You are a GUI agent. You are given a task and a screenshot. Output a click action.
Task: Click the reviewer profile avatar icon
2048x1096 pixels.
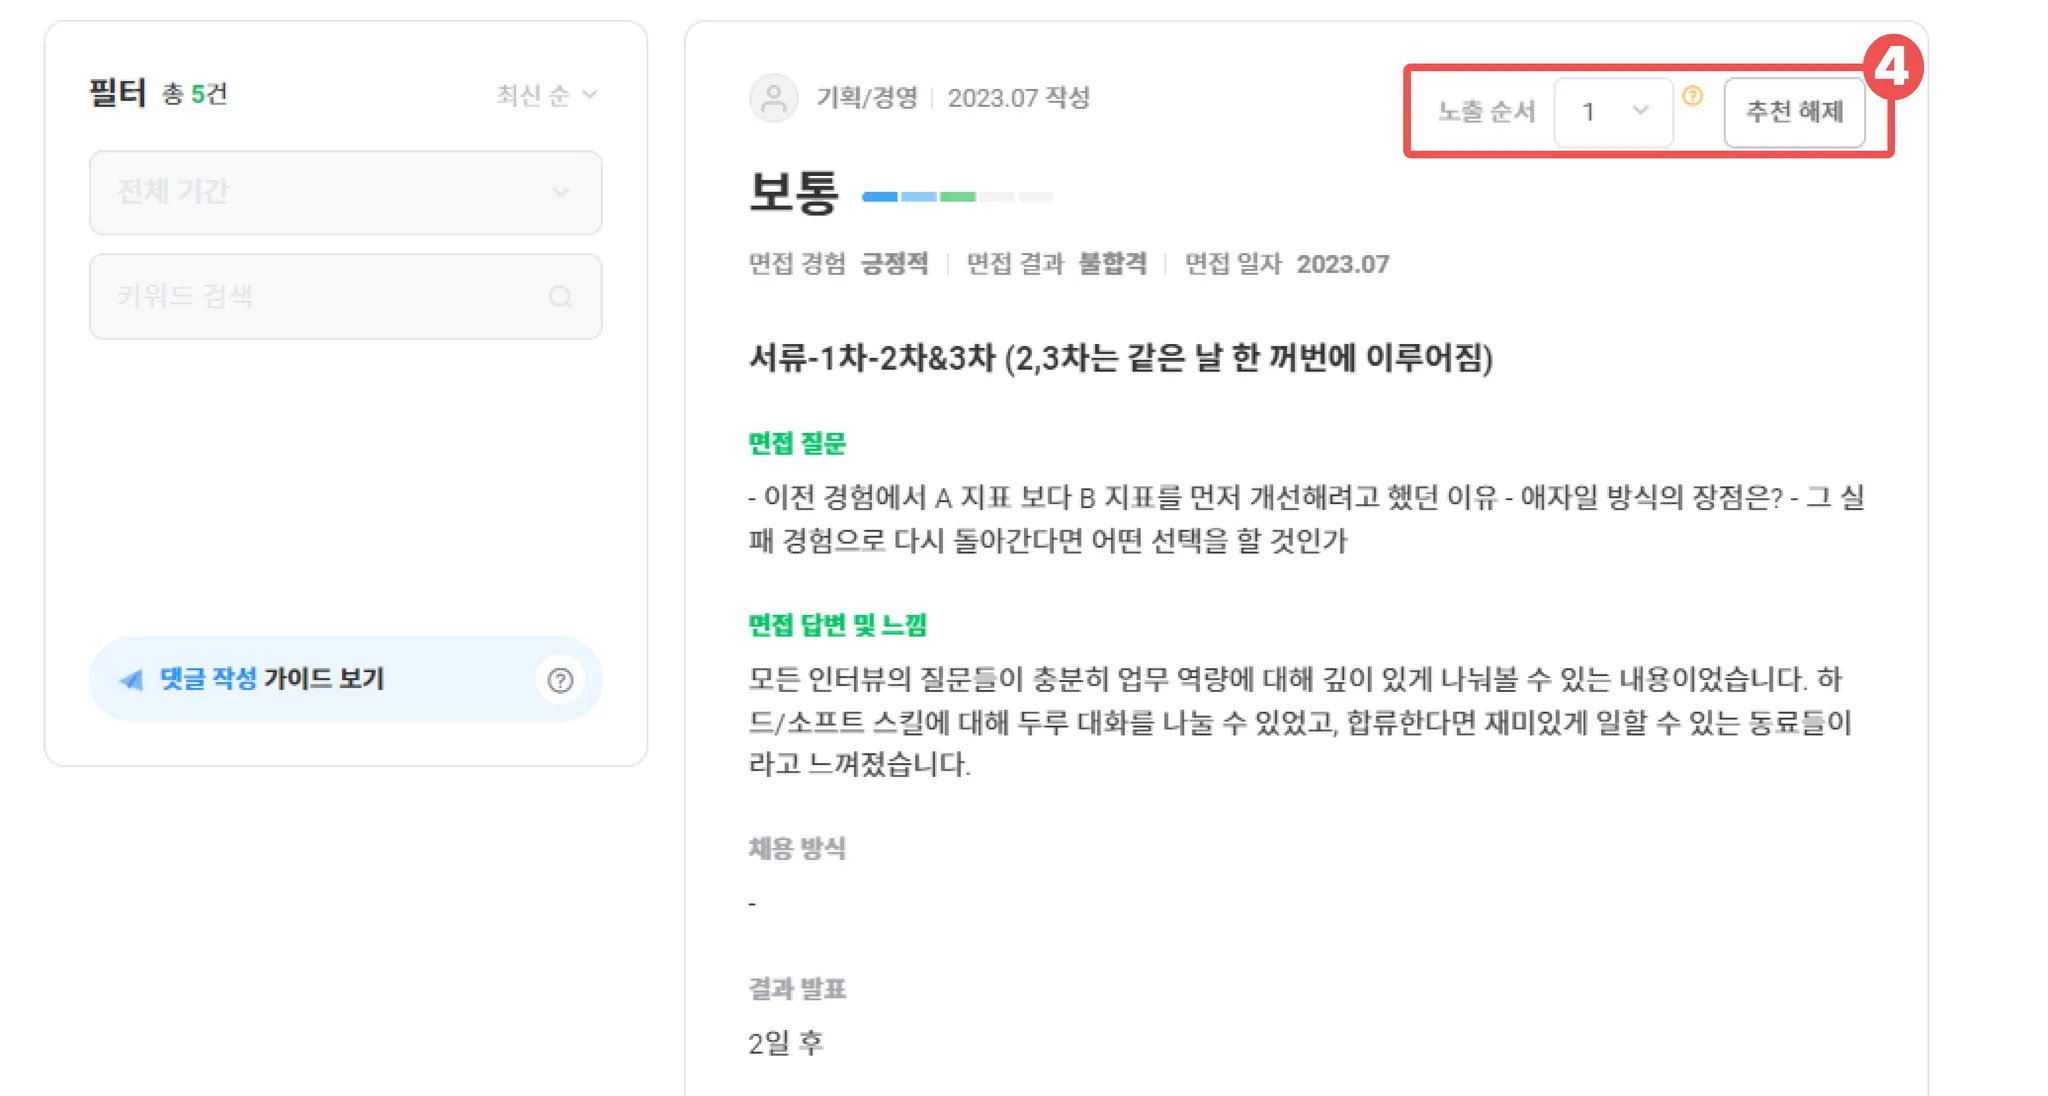pyautogui.click(x=773, y=98)
